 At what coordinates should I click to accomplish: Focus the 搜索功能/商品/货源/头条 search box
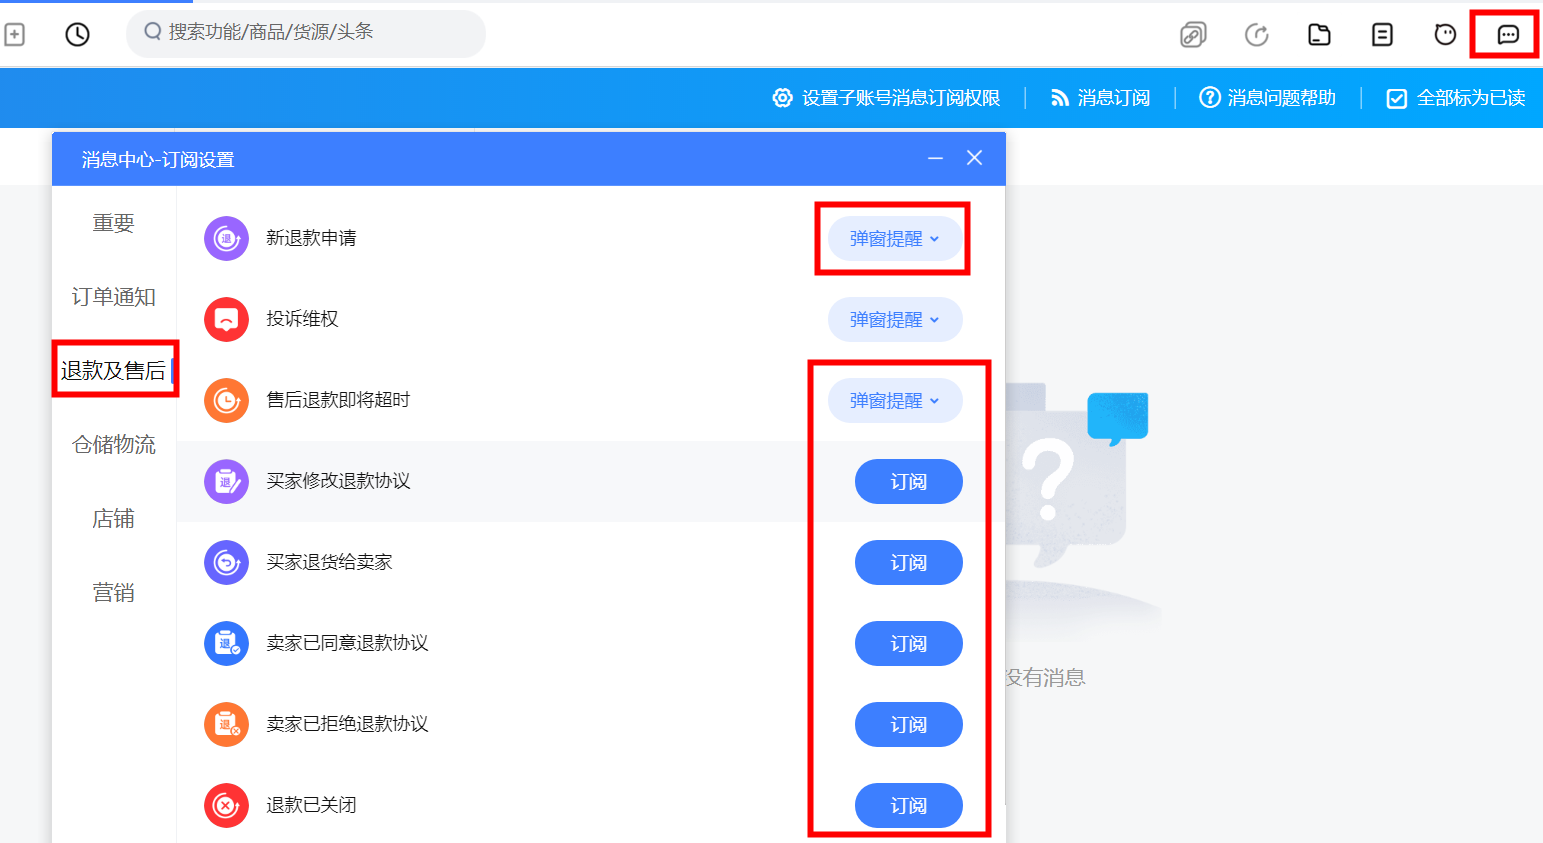pos(306,33)
